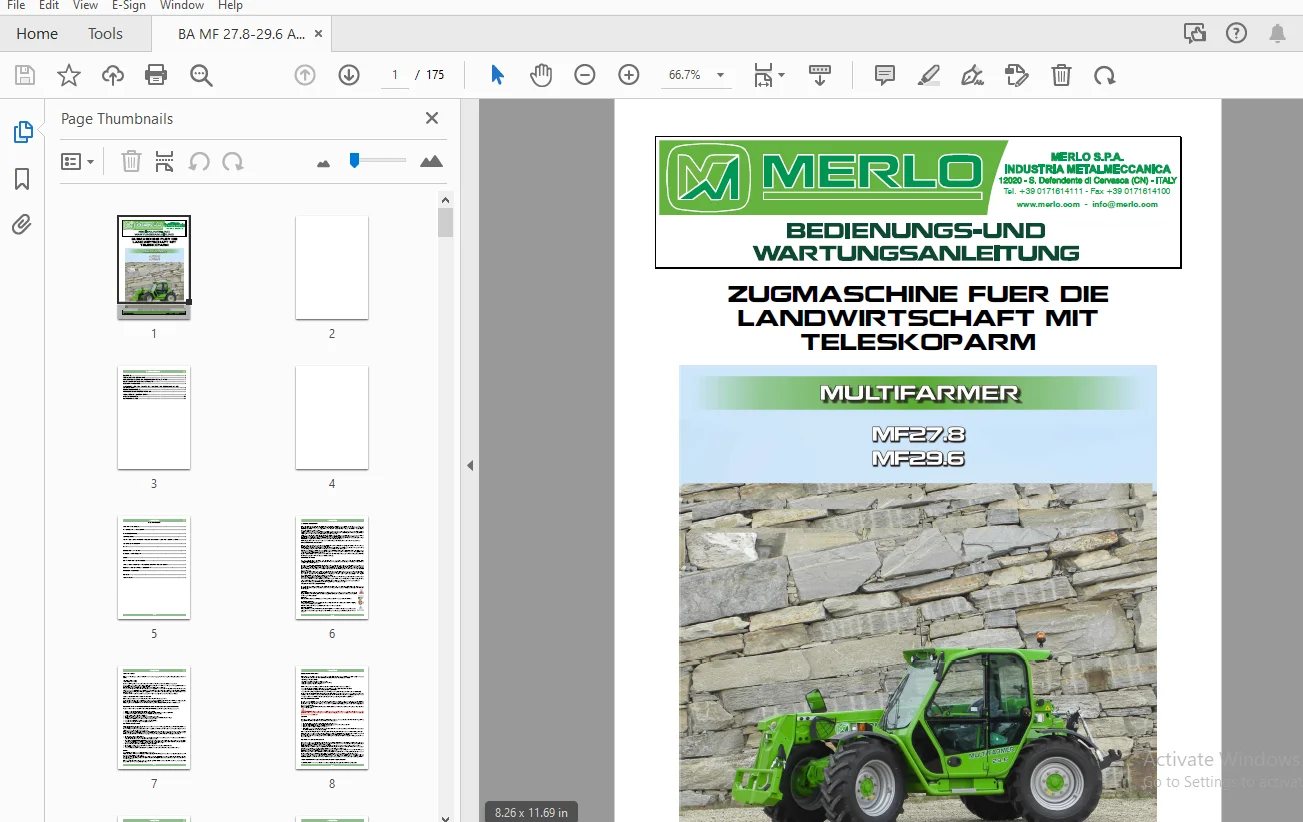Click the "Page Thumbnails" panel title
This screenshot has width=1303, height=822.
point(117,118)
